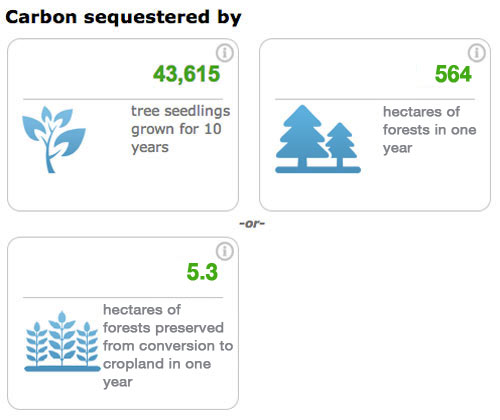This screenshot has width=500, height=420.
Task: Select the 43,615 green value
Action: click(186, 74)
